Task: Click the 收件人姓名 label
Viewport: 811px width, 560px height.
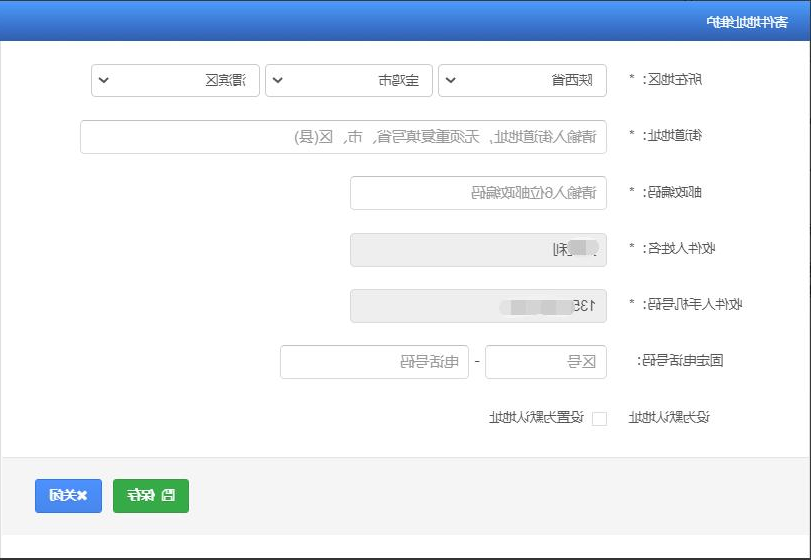Action: pos(679,249)
